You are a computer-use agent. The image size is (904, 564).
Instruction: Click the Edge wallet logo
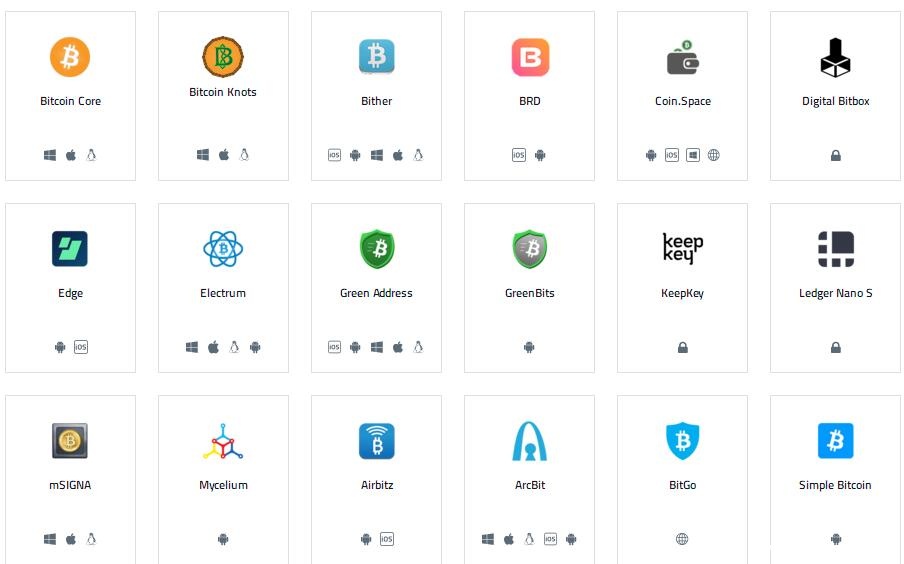70,249
